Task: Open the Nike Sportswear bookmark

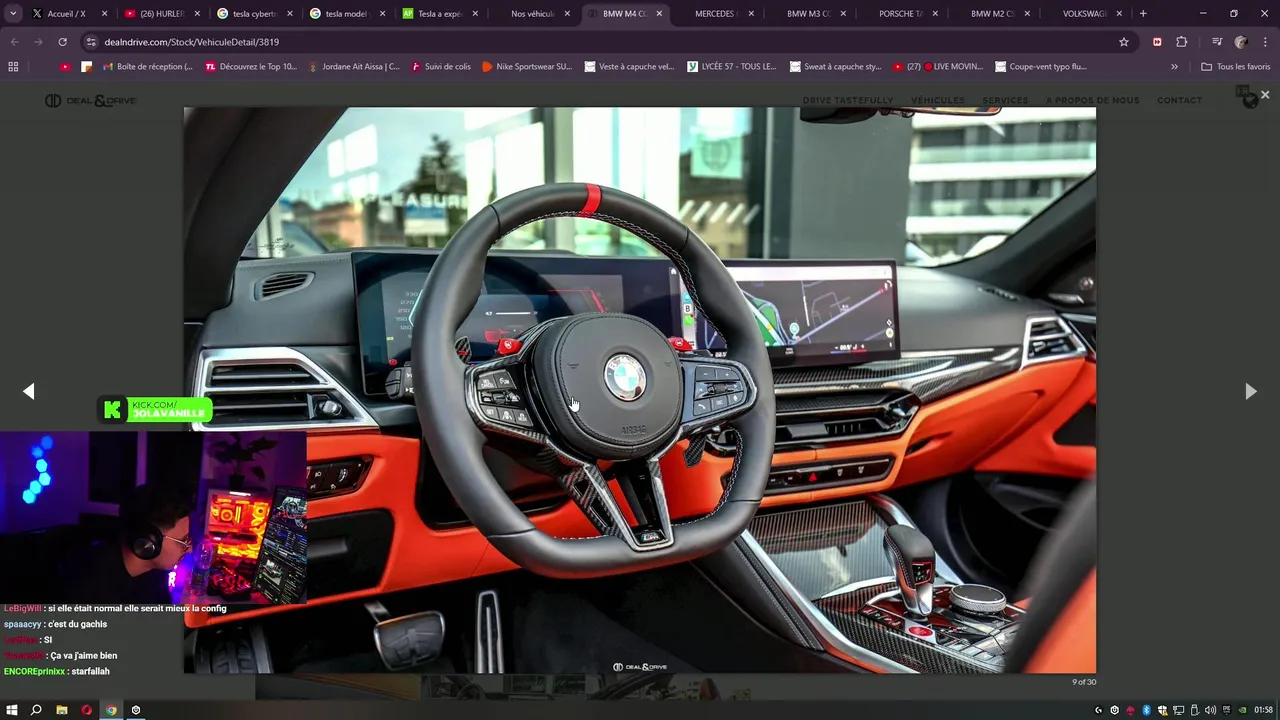Action: [527, 66]
